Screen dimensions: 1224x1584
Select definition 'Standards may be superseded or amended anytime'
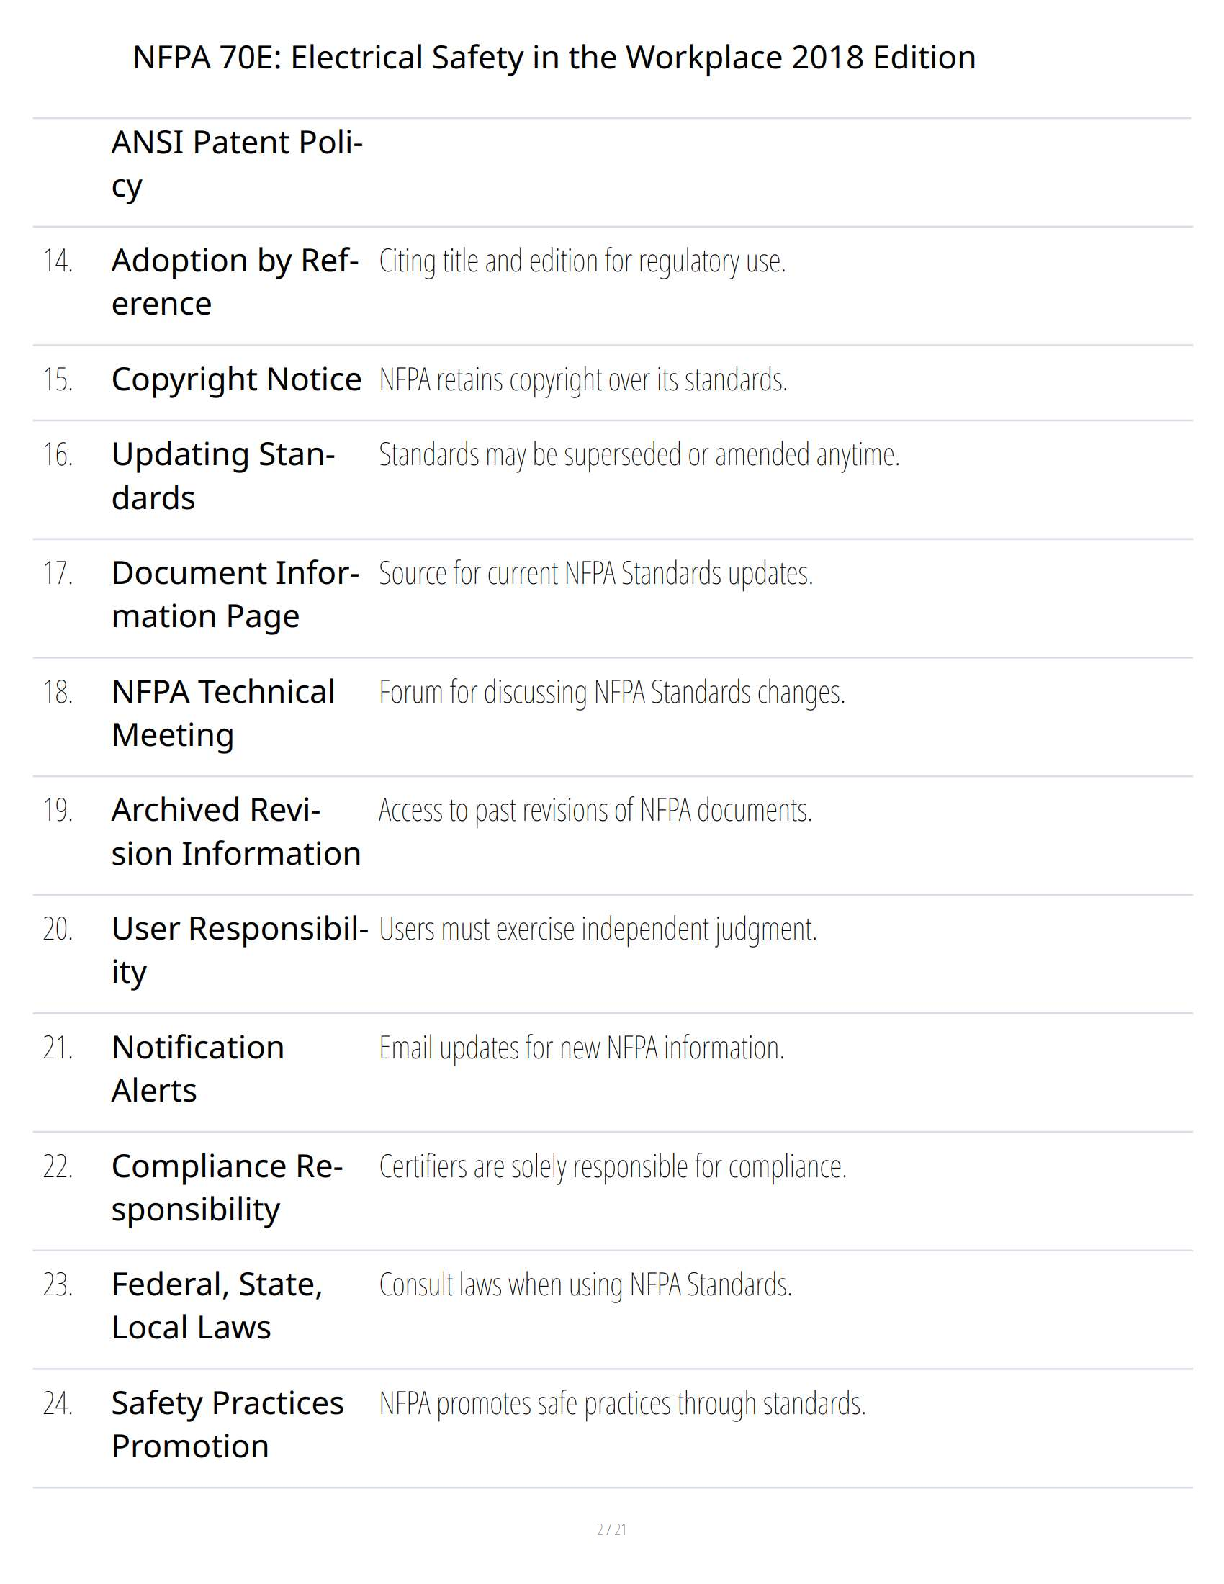(x=639, y=456)
